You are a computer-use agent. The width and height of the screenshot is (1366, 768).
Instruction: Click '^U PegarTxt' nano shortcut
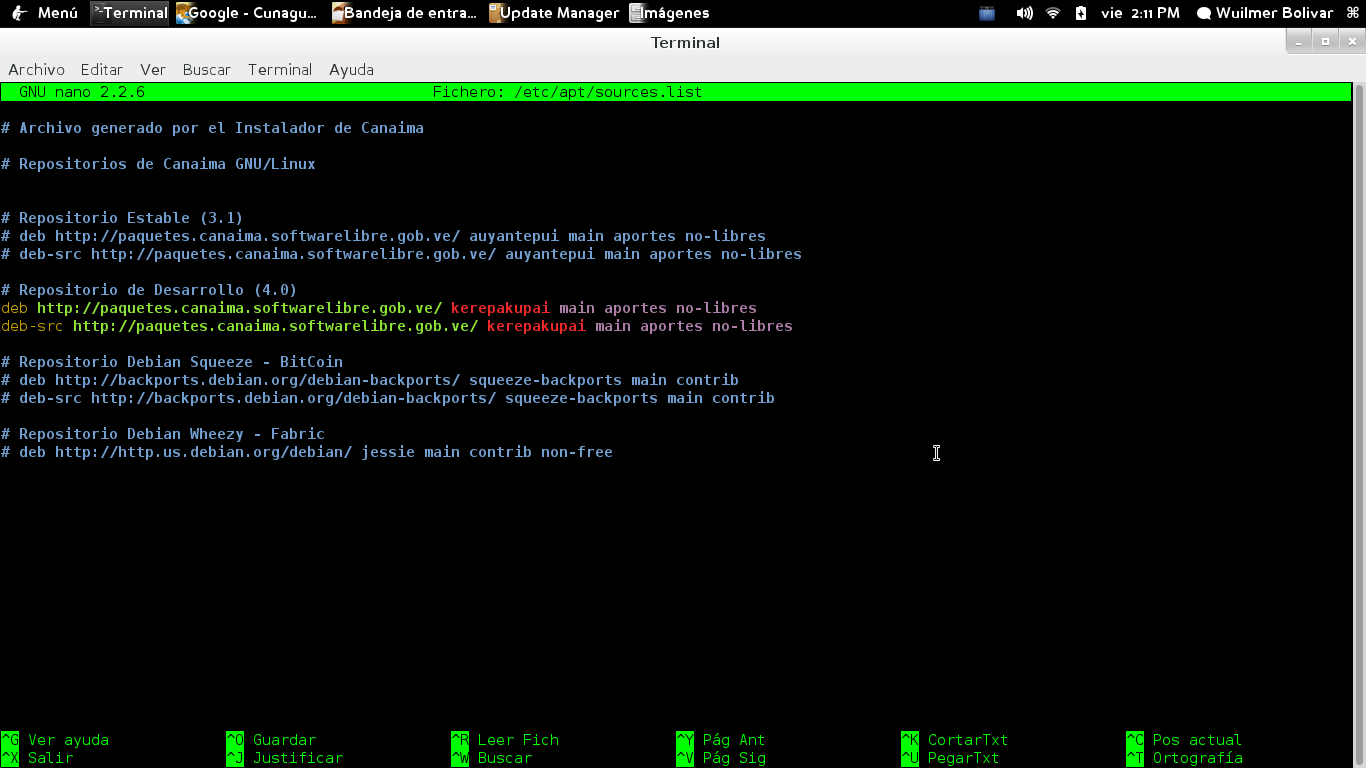click(x=950, y=758)
